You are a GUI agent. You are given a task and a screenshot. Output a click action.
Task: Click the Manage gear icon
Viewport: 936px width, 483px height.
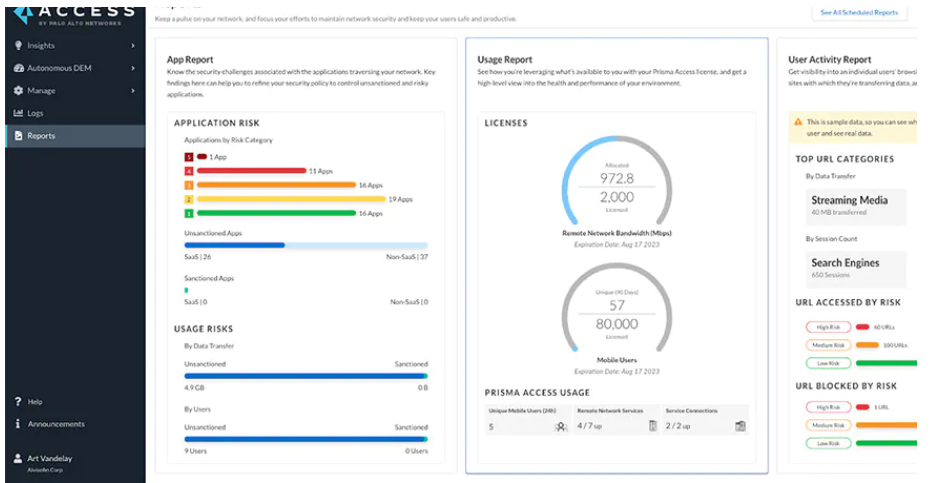coord(19,91)
